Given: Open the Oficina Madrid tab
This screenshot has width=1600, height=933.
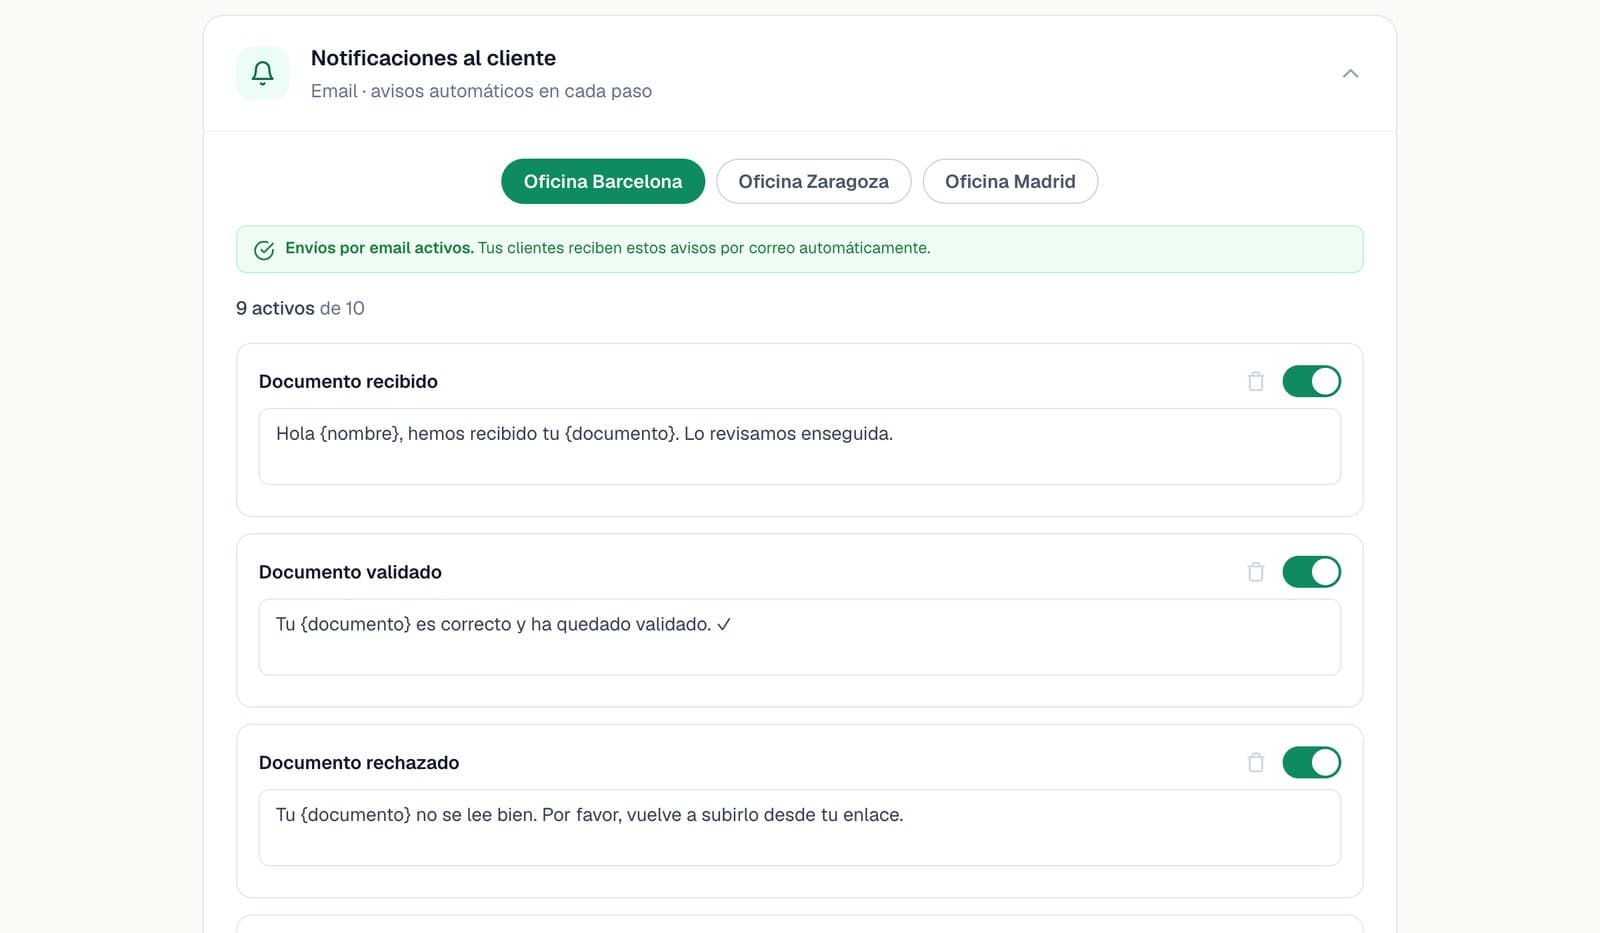Looking at the screenshot, I should pos(1010,181).
